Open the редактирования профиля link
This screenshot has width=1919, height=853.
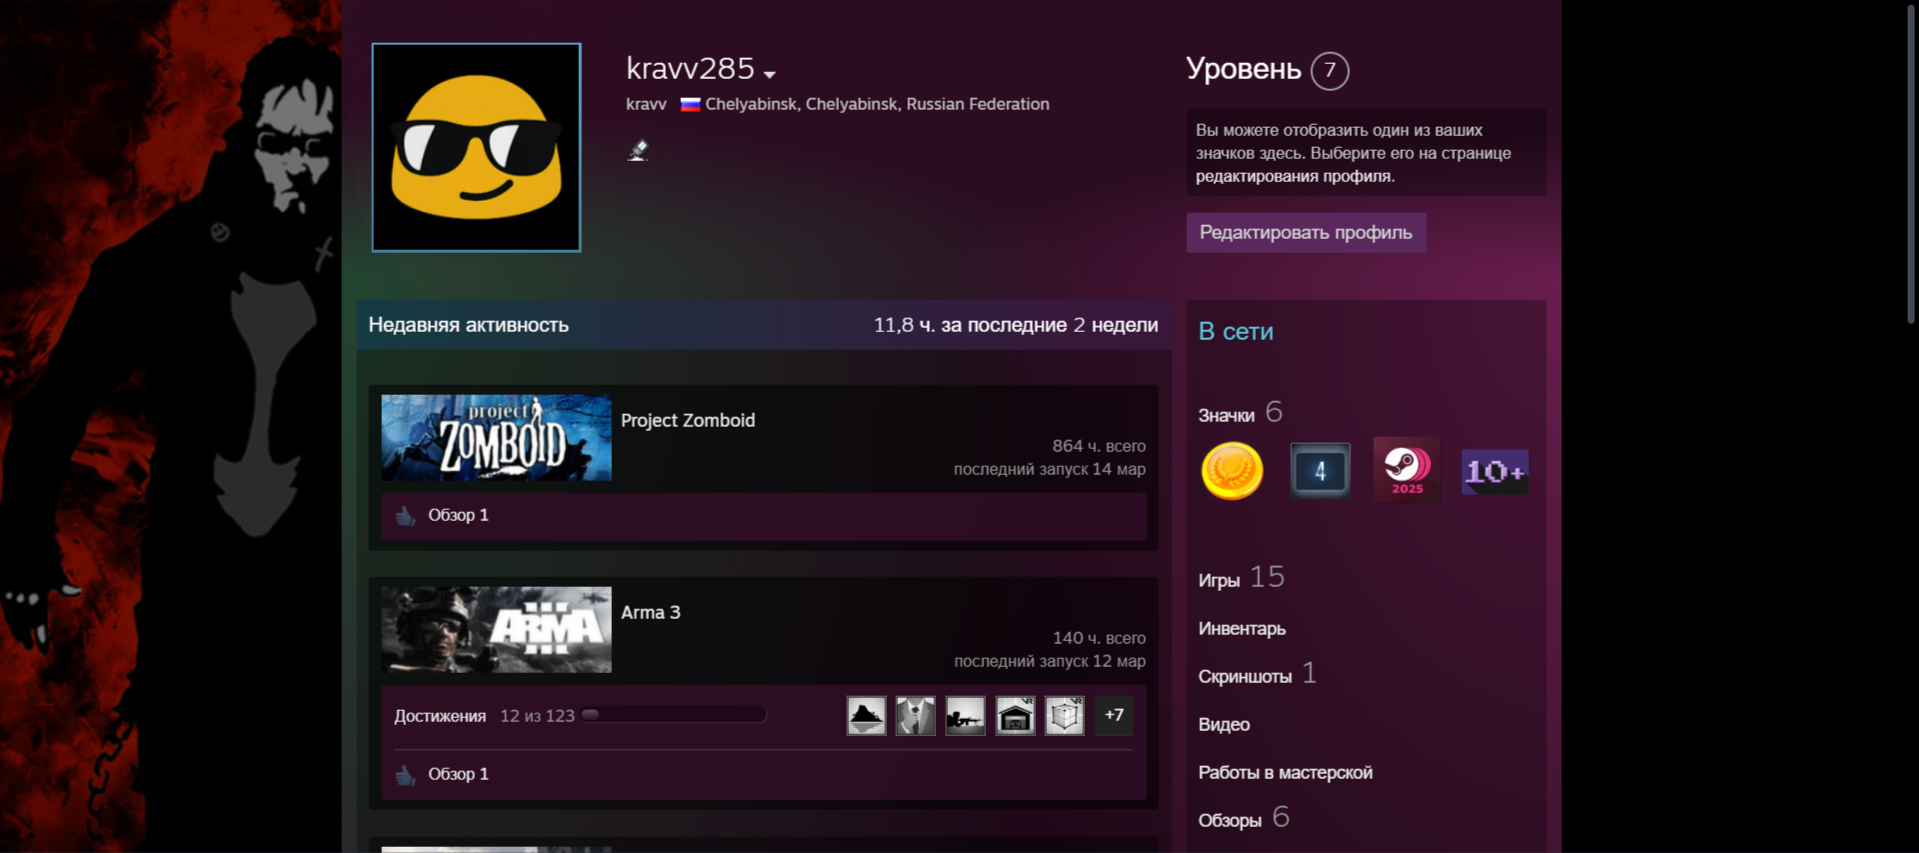1295,176
